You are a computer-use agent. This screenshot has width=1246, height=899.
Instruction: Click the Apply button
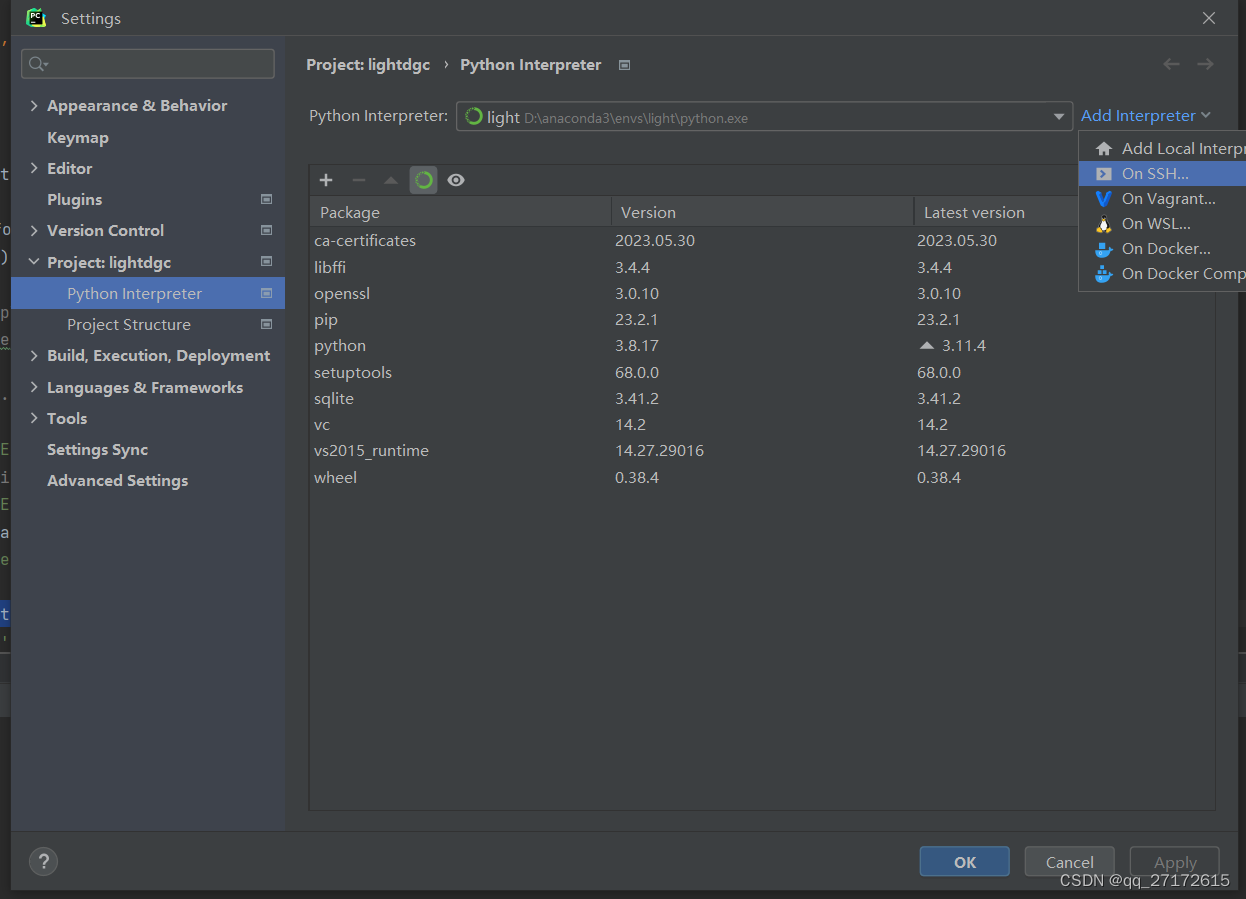click(1175, 862)
